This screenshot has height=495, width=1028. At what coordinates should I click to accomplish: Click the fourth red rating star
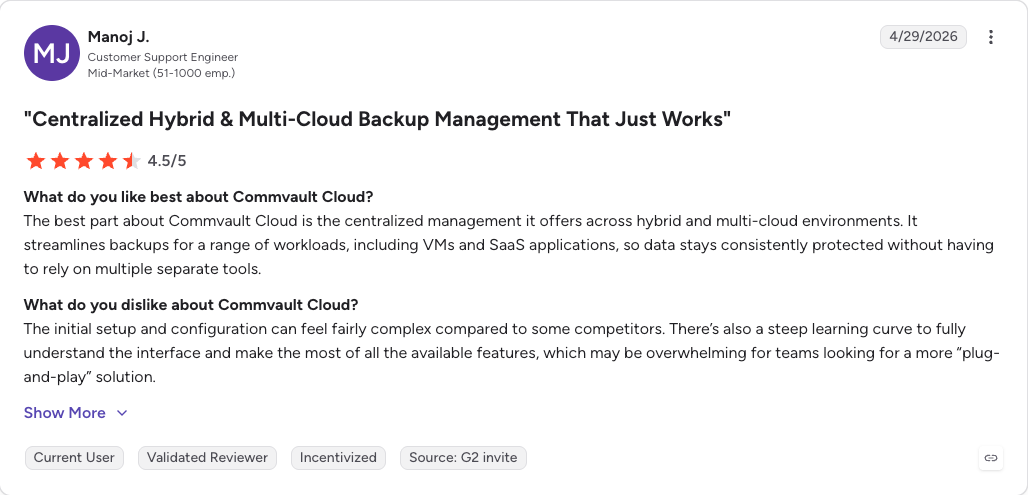tap(108, 161)
